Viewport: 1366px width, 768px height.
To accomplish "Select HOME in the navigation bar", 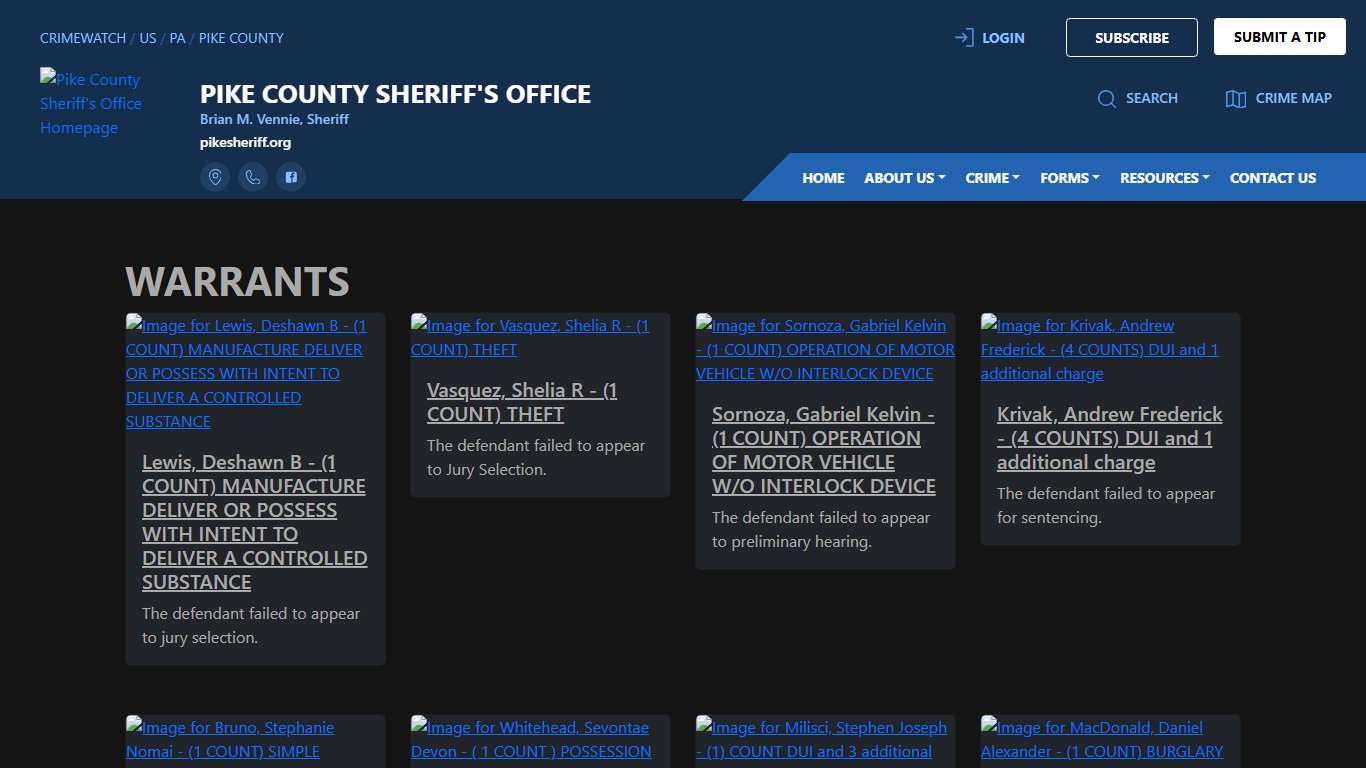I will [823, 178].
